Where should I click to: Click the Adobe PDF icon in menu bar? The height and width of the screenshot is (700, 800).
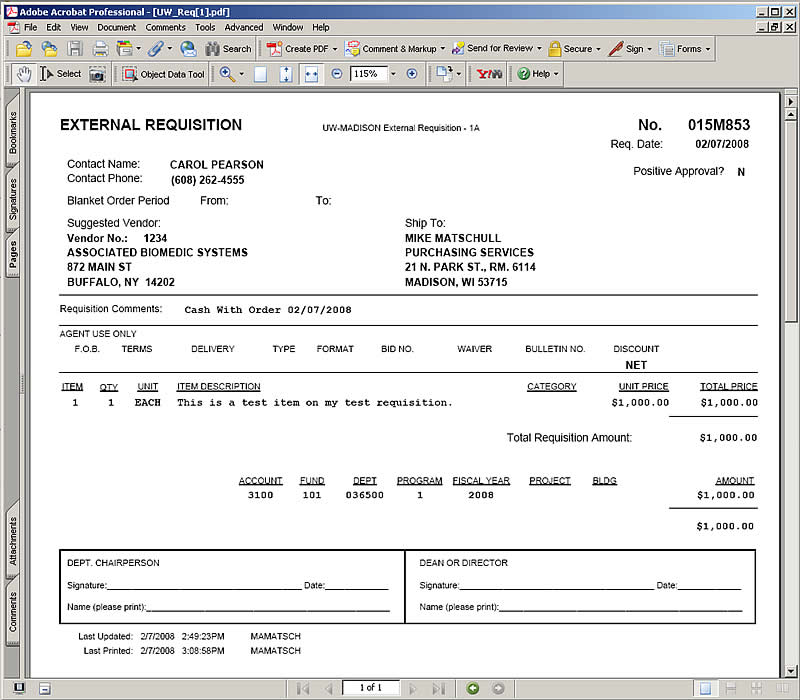click(x=13, y=28)
